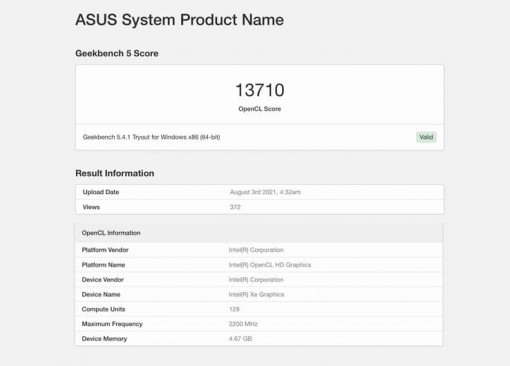
Task: Click the view count 372
Action: (x=235, y=207)
